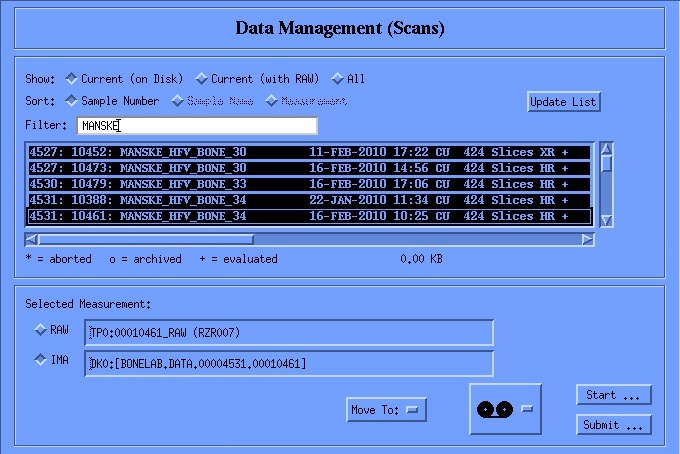
Task: Select scan 10479 MANSKE_HFV_BONE_33 row
Action: (309, 184)
